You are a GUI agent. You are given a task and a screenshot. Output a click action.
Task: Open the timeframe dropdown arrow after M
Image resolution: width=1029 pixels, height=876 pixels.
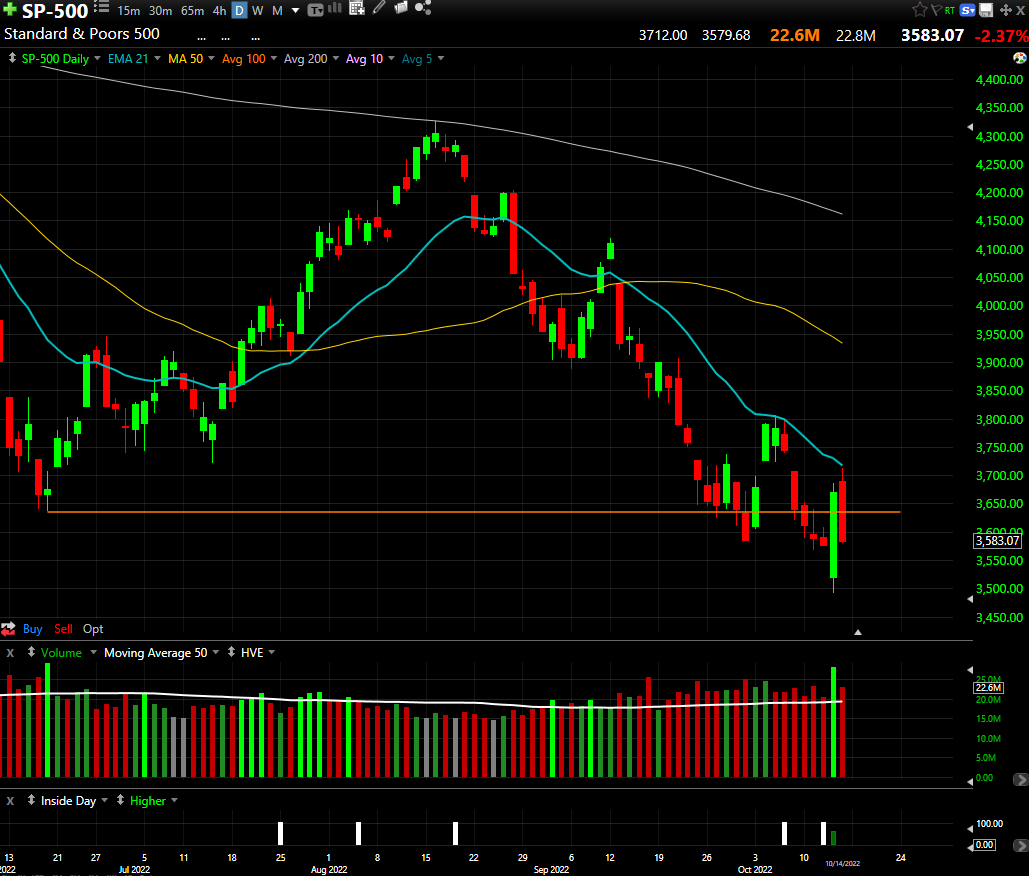295,10
